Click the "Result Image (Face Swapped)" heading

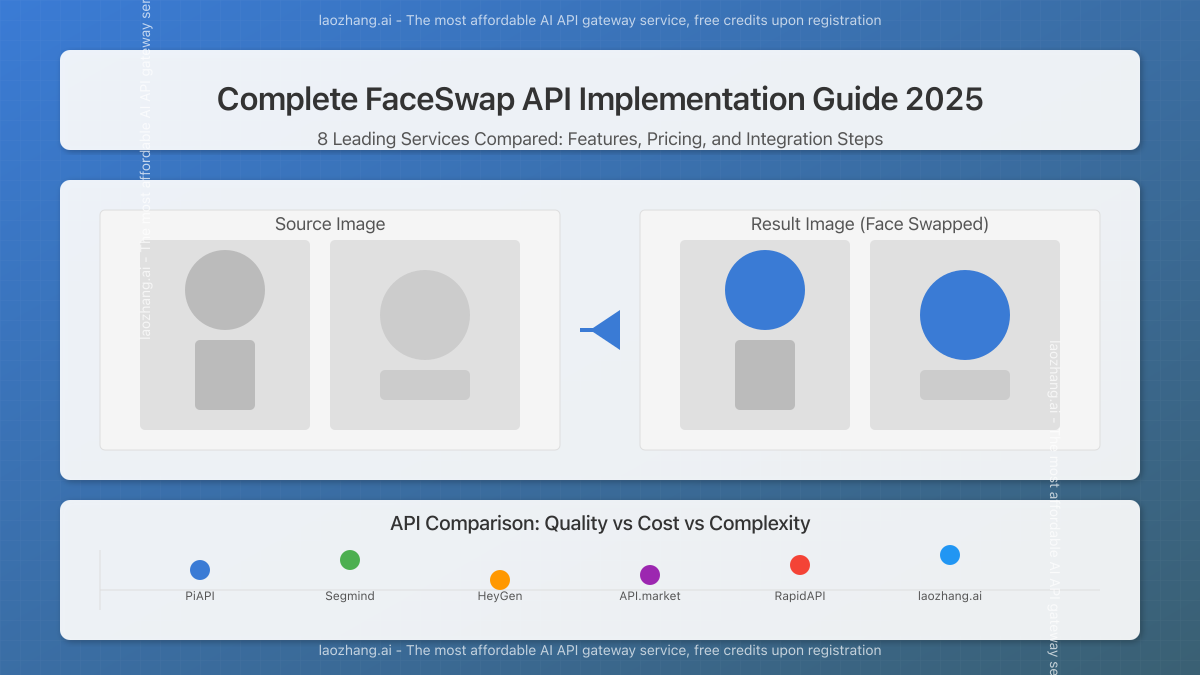click(x=870, y=224)
